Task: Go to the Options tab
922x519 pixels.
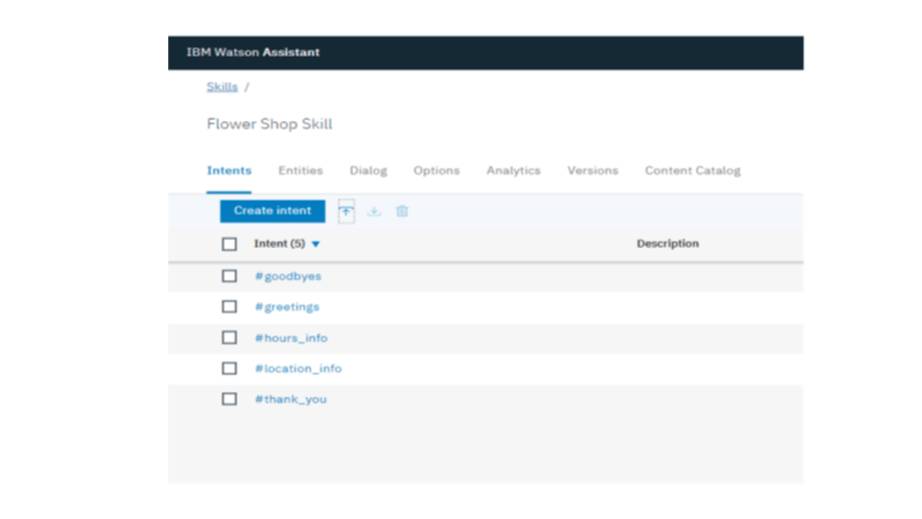Action: [436, 171]
